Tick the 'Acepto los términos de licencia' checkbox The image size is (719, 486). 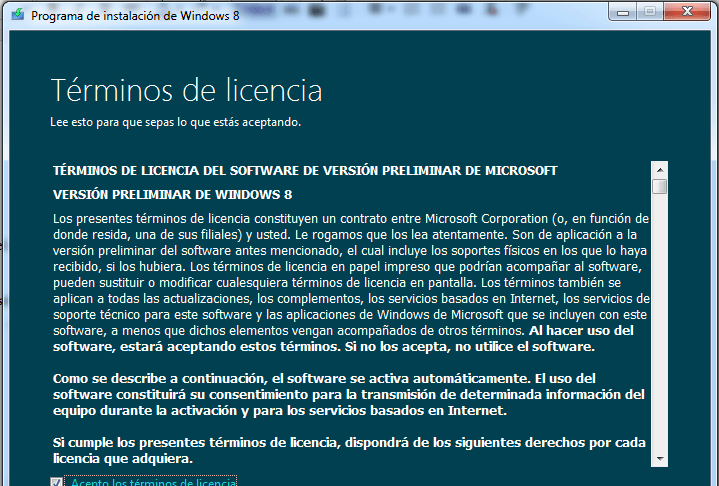click(56, 482)
